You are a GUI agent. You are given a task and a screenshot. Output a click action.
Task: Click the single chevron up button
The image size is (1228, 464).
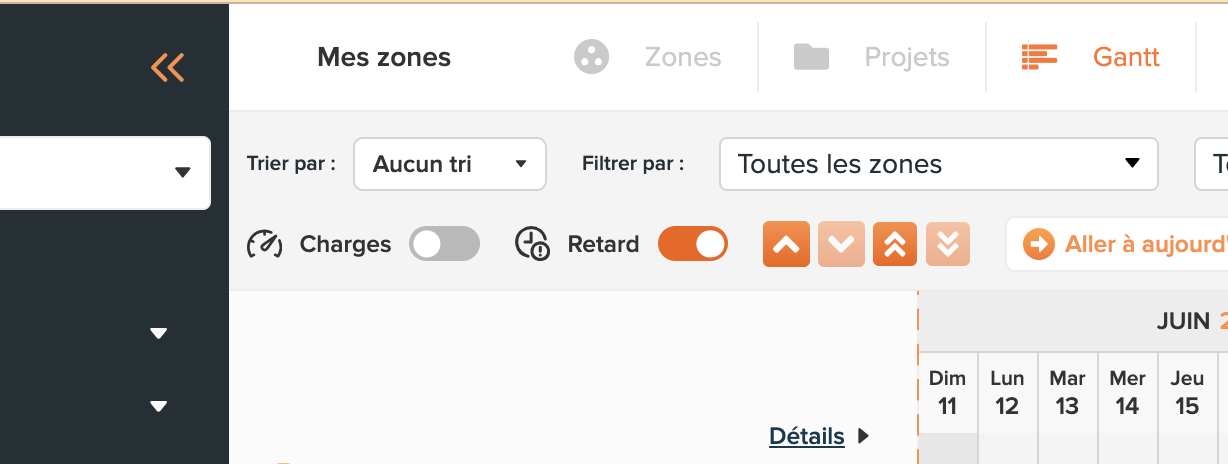click(786, 245)
